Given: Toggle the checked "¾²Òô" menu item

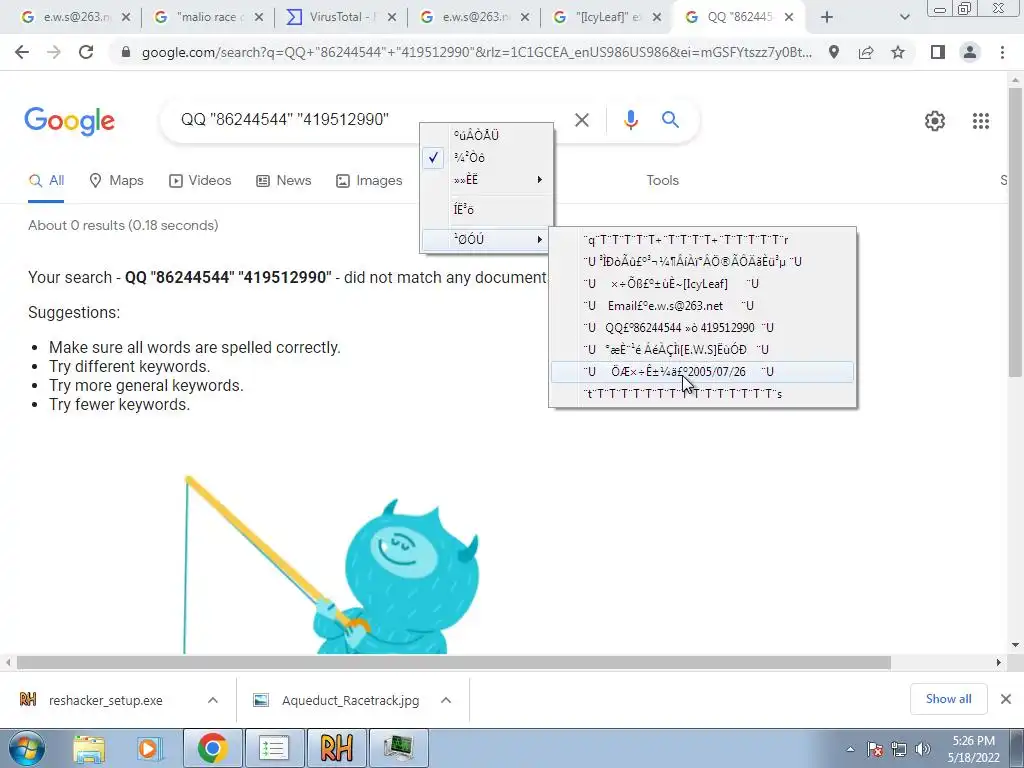Looking at the screenshot, I should click(x=487, y=157).
